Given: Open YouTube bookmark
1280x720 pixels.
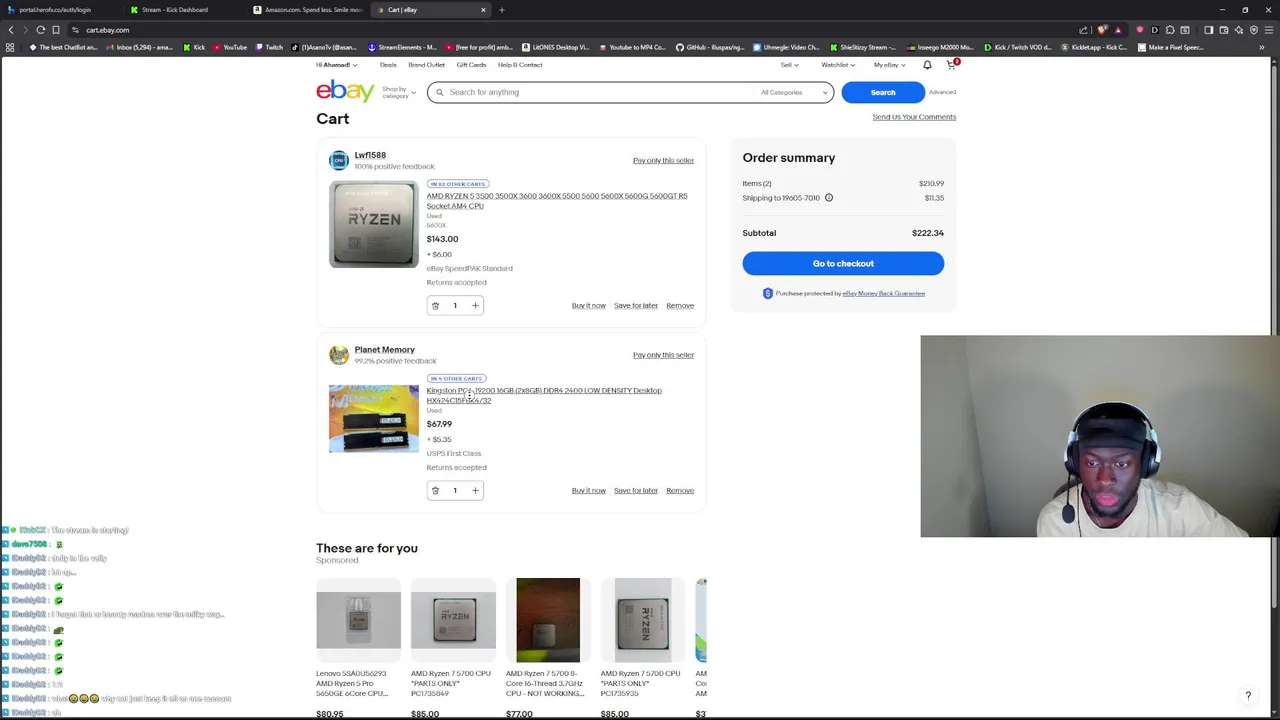Looking at the screenshot, I should (x=230, y=47).
